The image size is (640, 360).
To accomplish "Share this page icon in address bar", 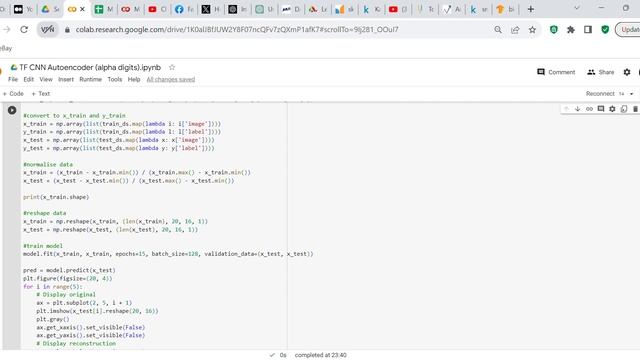I will [x=515, y=30].
